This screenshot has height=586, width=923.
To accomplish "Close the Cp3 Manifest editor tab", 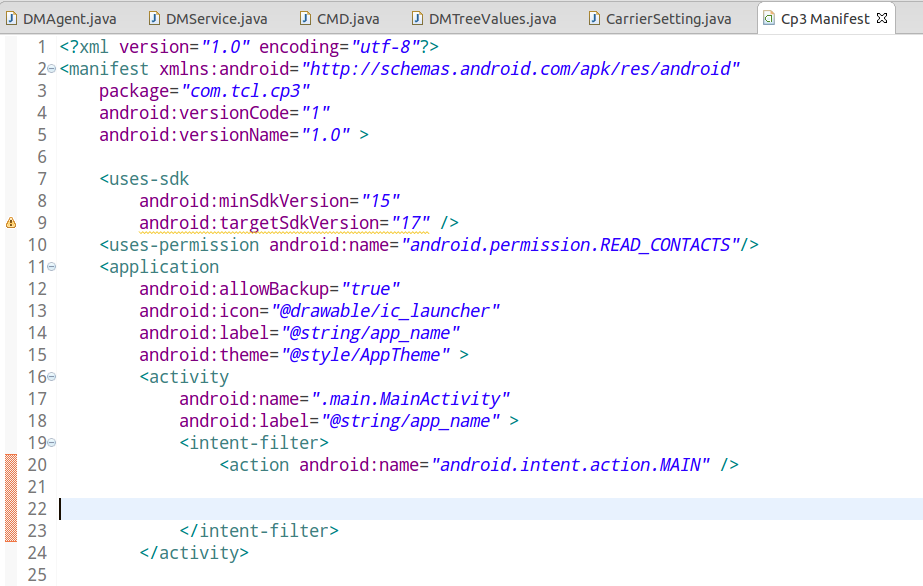I will click(881, 18).
